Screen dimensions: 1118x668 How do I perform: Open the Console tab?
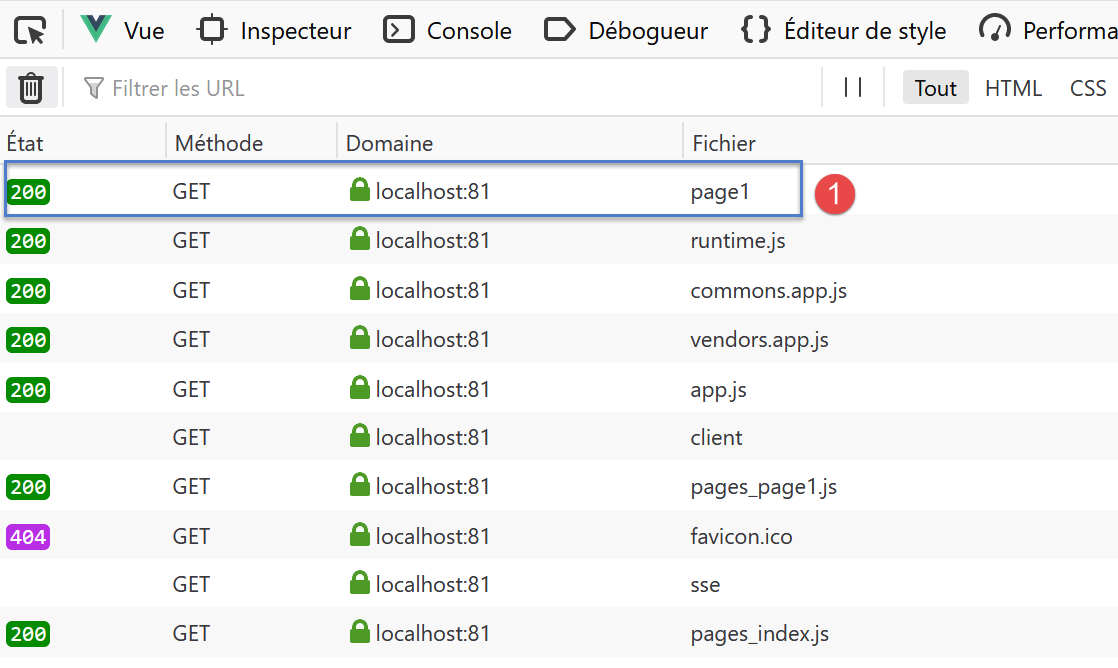[x=448, y=30]
